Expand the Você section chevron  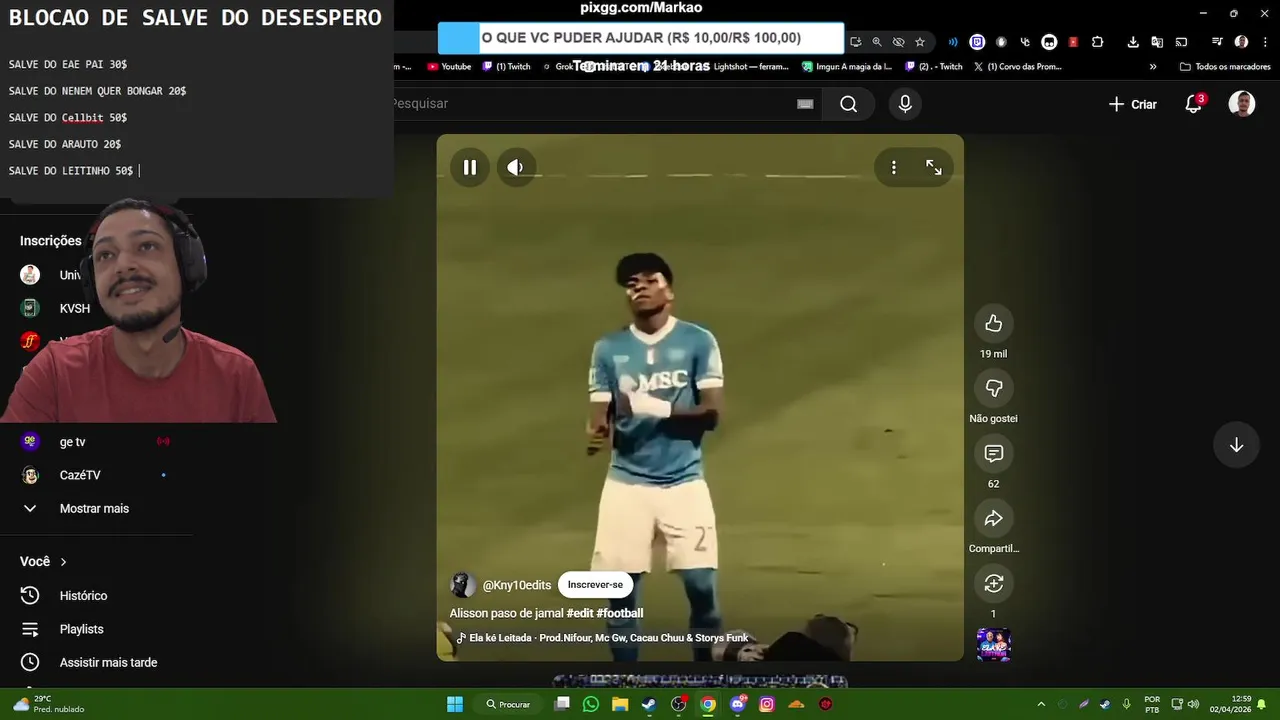63,562
